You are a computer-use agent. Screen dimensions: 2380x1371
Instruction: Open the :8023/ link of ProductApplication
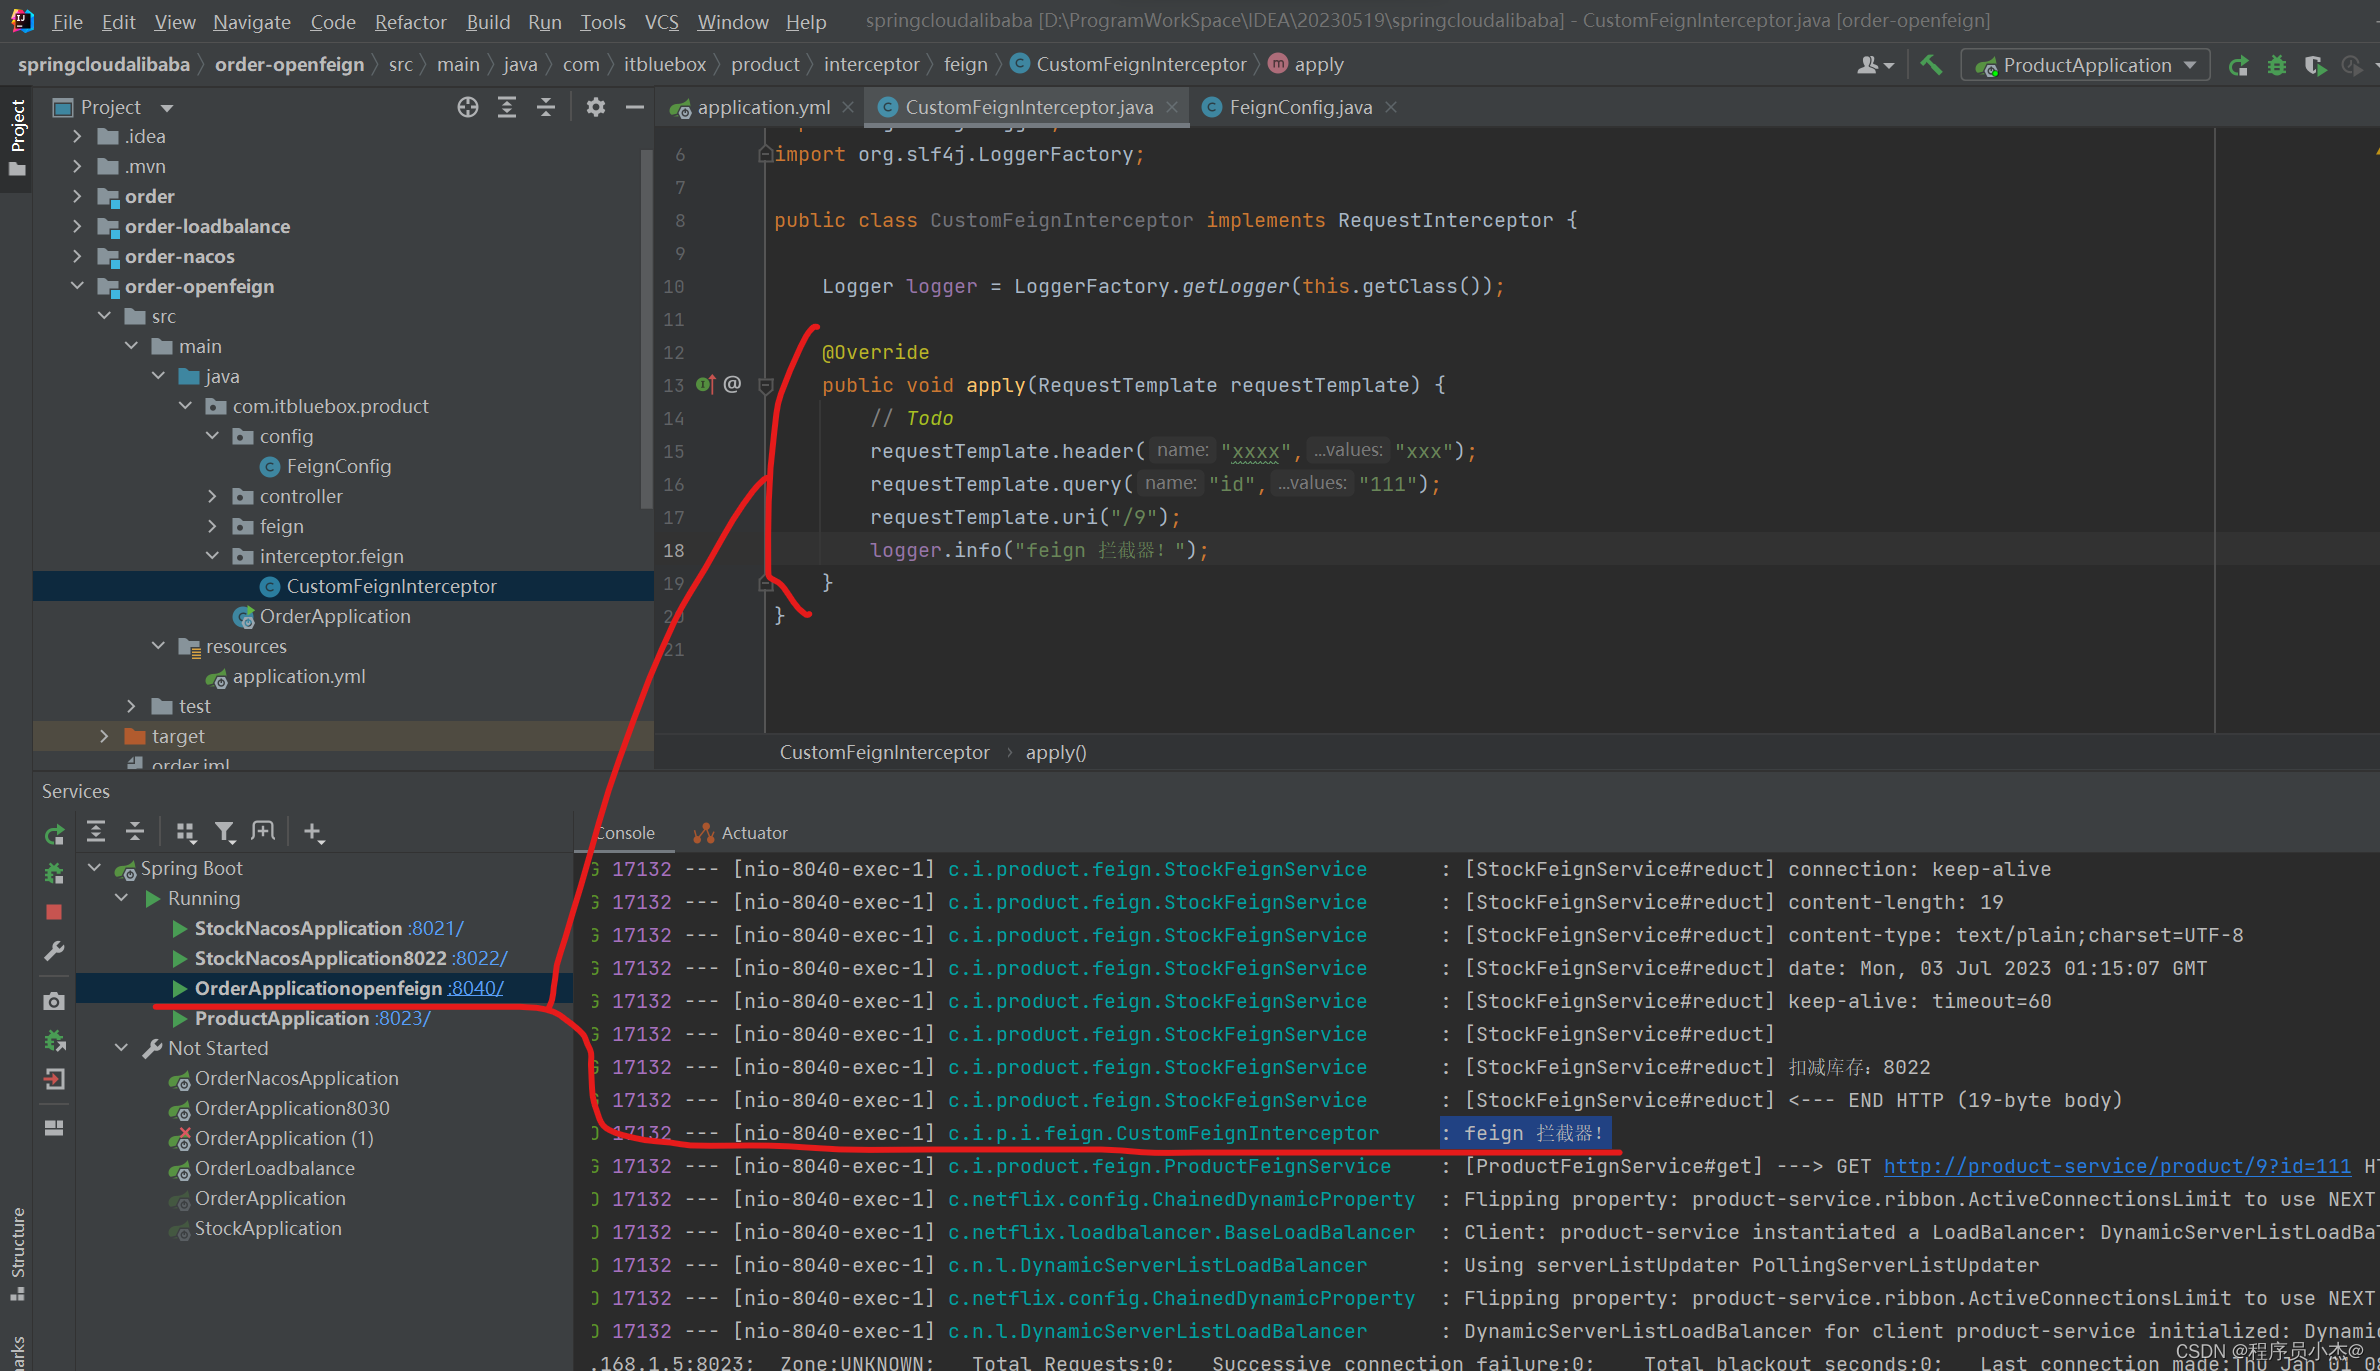point(402,1018)
